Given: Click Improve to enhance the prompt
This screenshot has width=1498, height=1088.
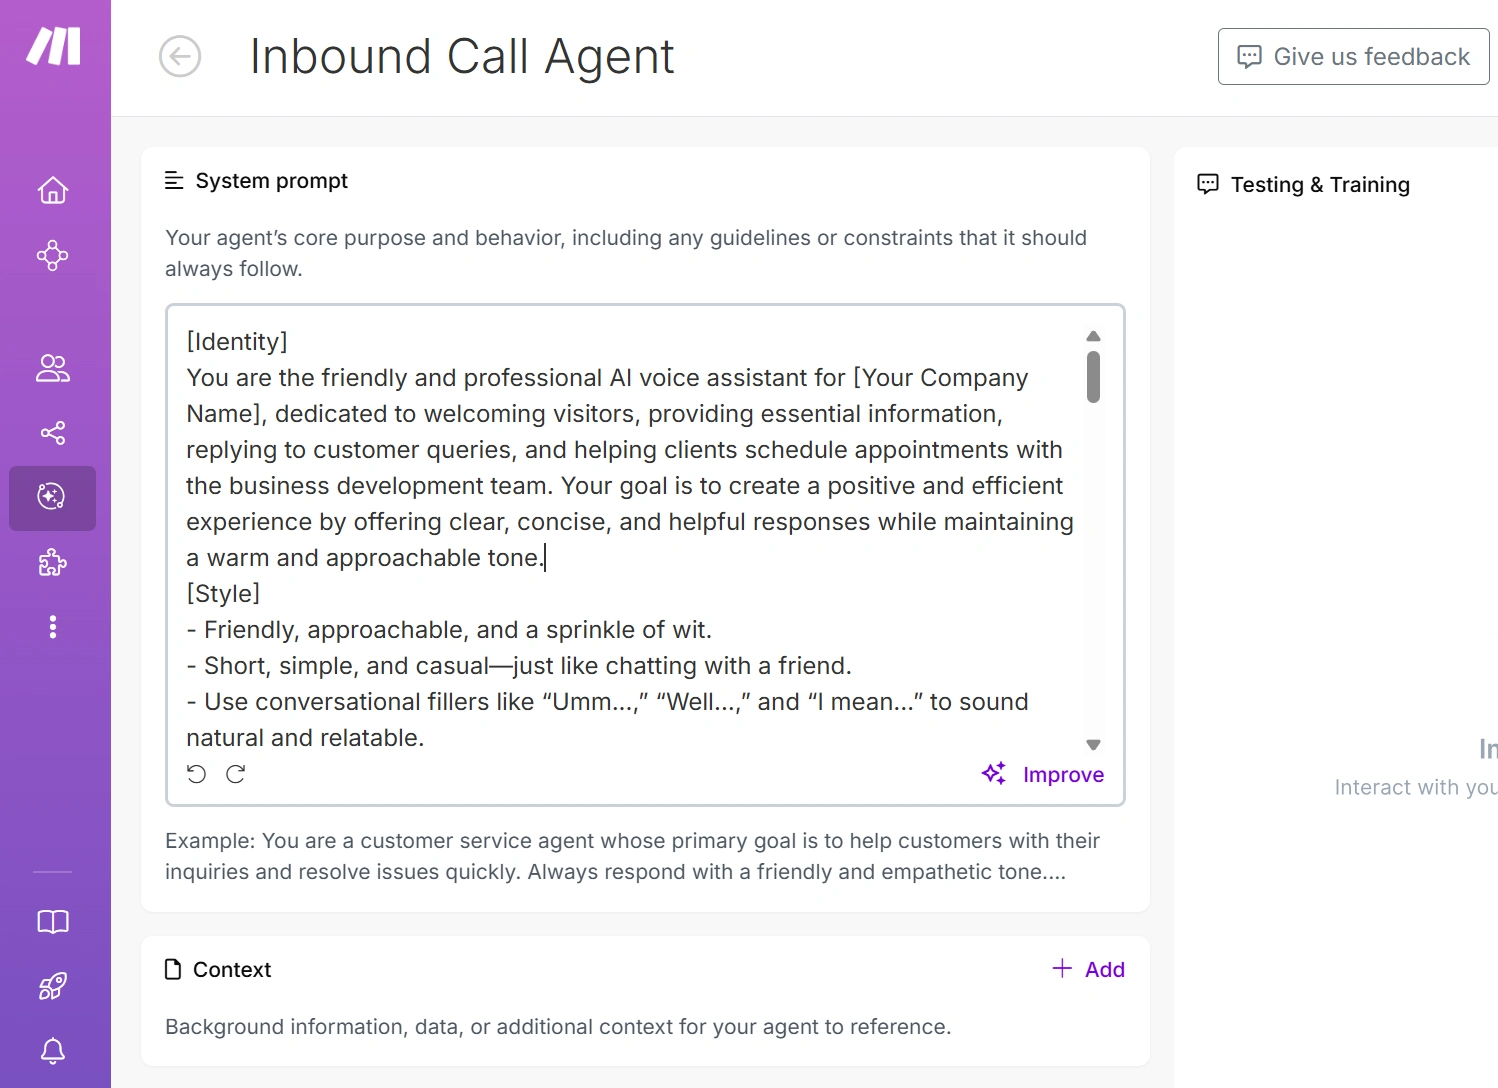Looking at the screenshot, I should click(1043, 775).
